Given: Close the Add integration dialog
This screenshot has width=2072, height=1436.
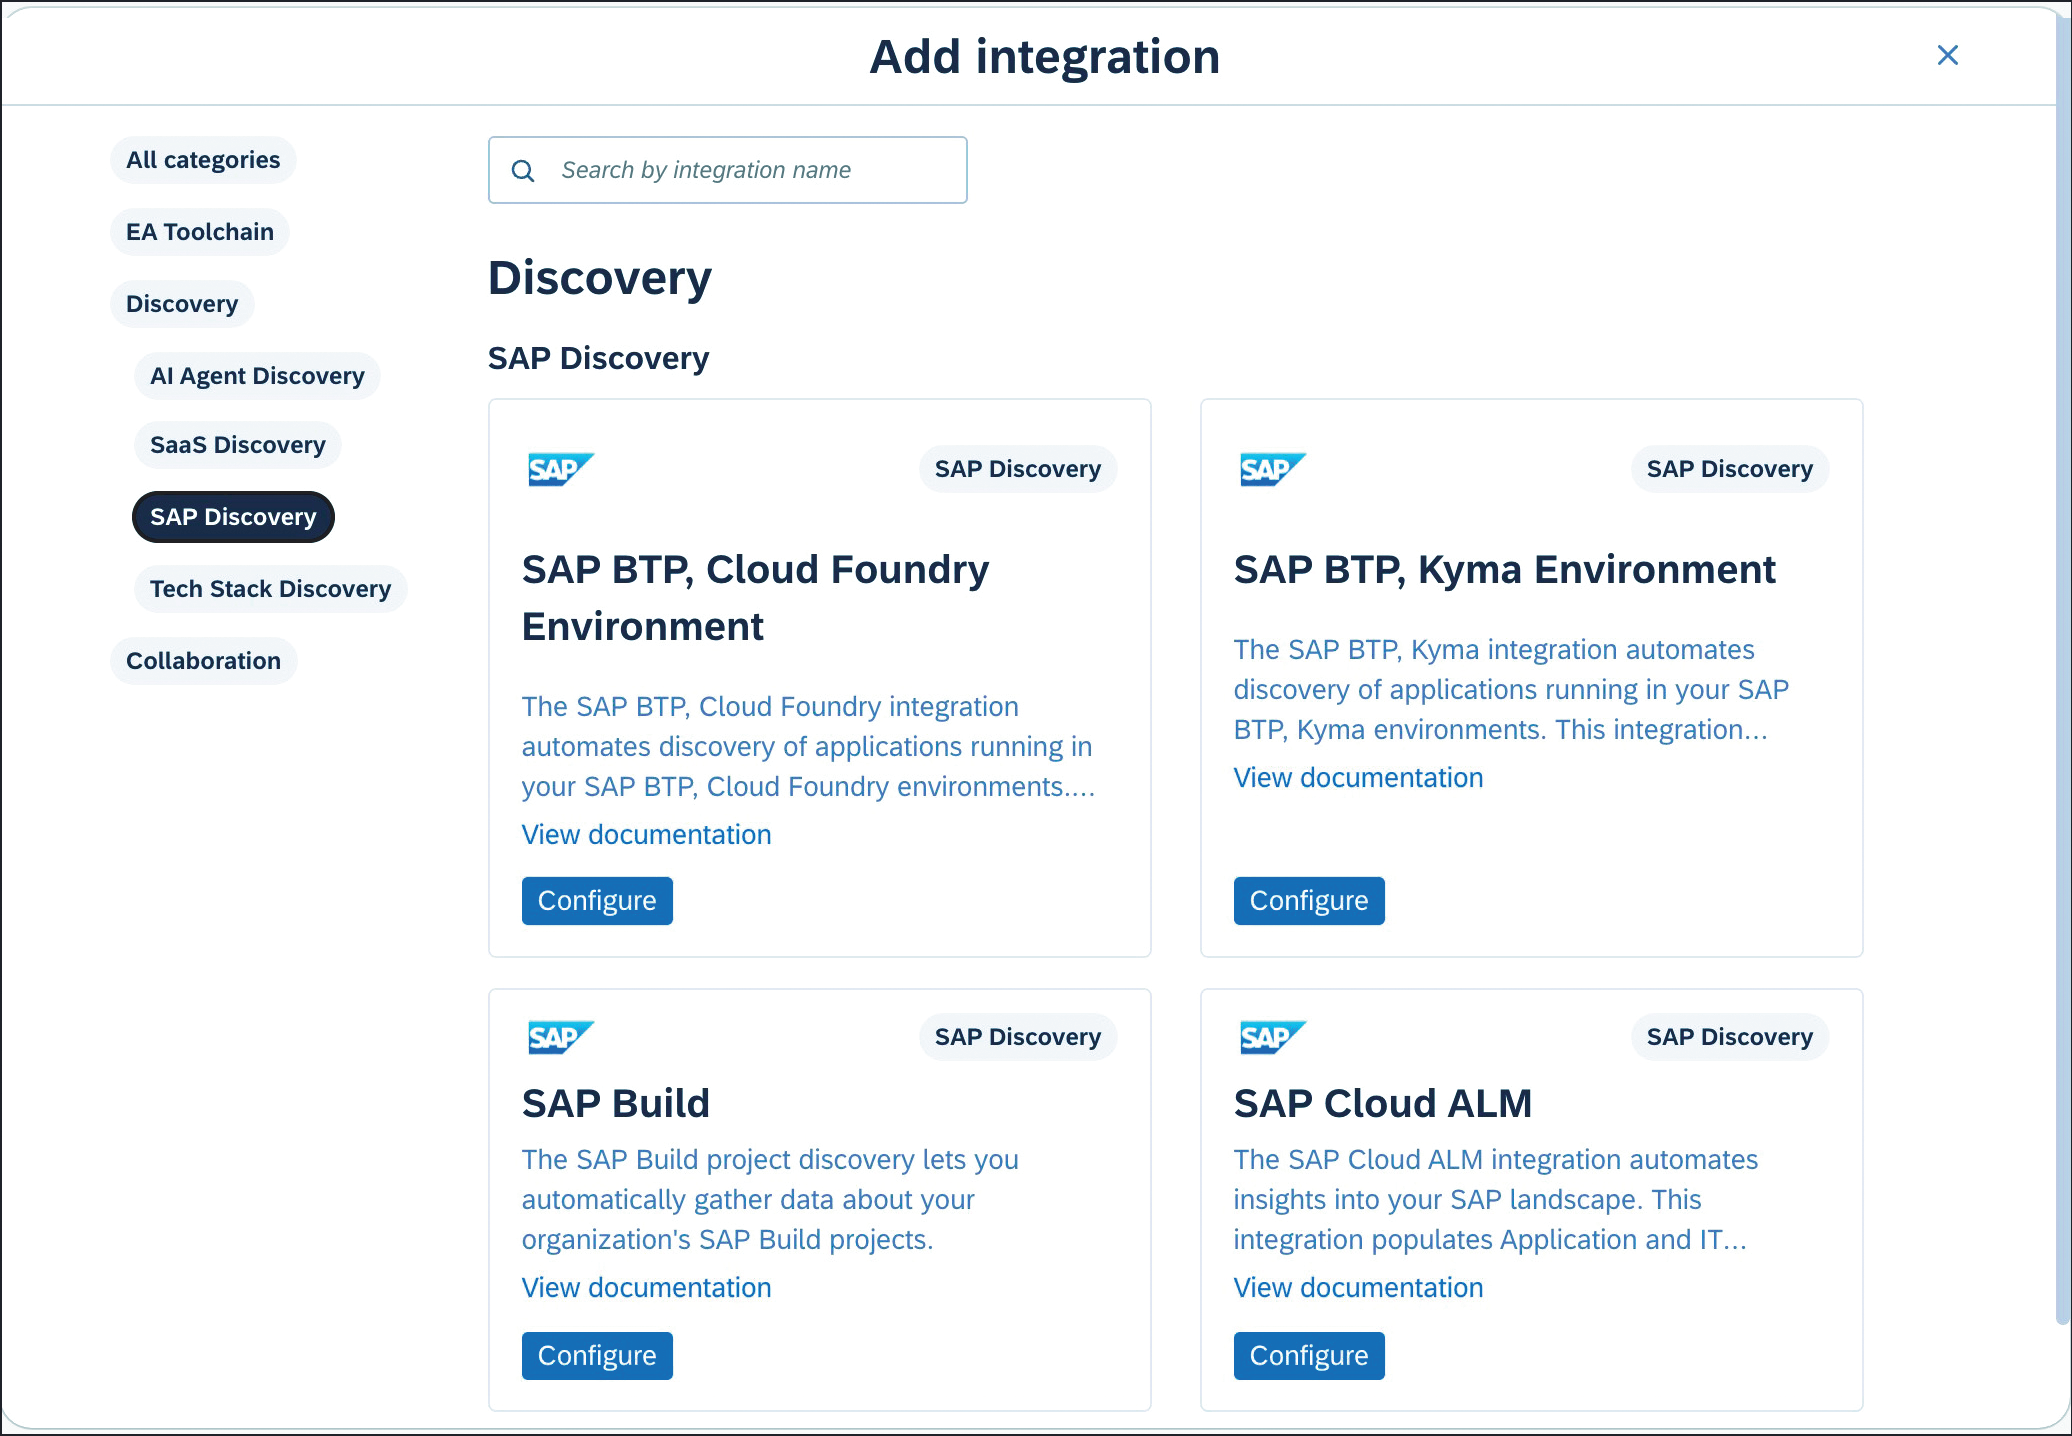Looking at the screenshot, I should pos(1947,55).
